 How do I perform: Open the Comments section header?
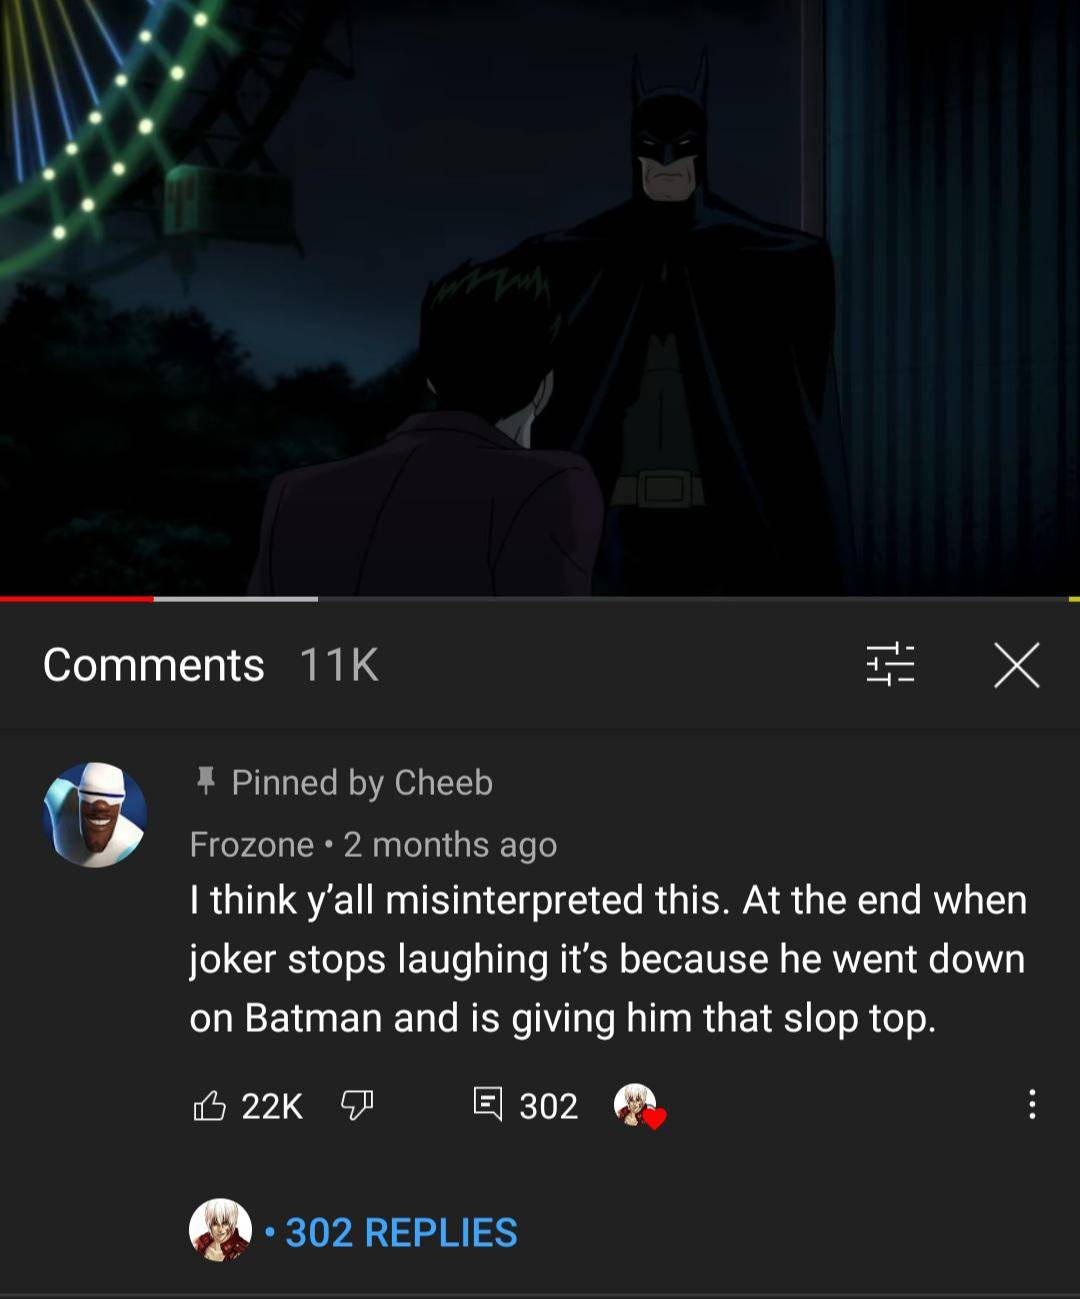[154, 665]
